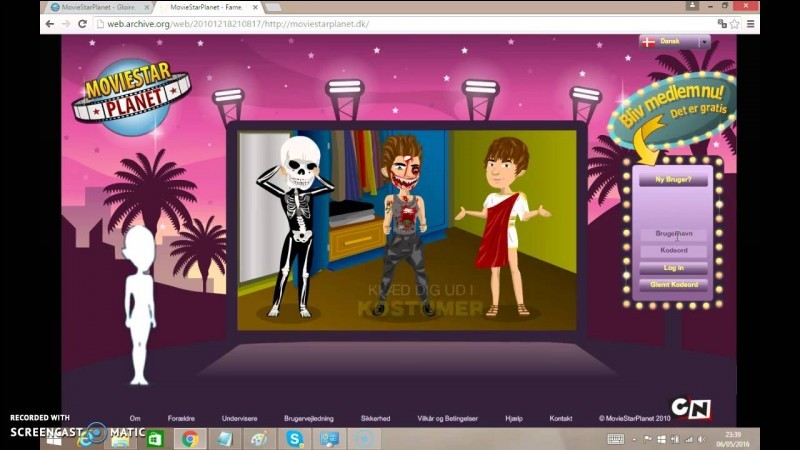Viewport: 800px width, 450px height.
Task: Open a new browser tab
Action: coord(273,7)
